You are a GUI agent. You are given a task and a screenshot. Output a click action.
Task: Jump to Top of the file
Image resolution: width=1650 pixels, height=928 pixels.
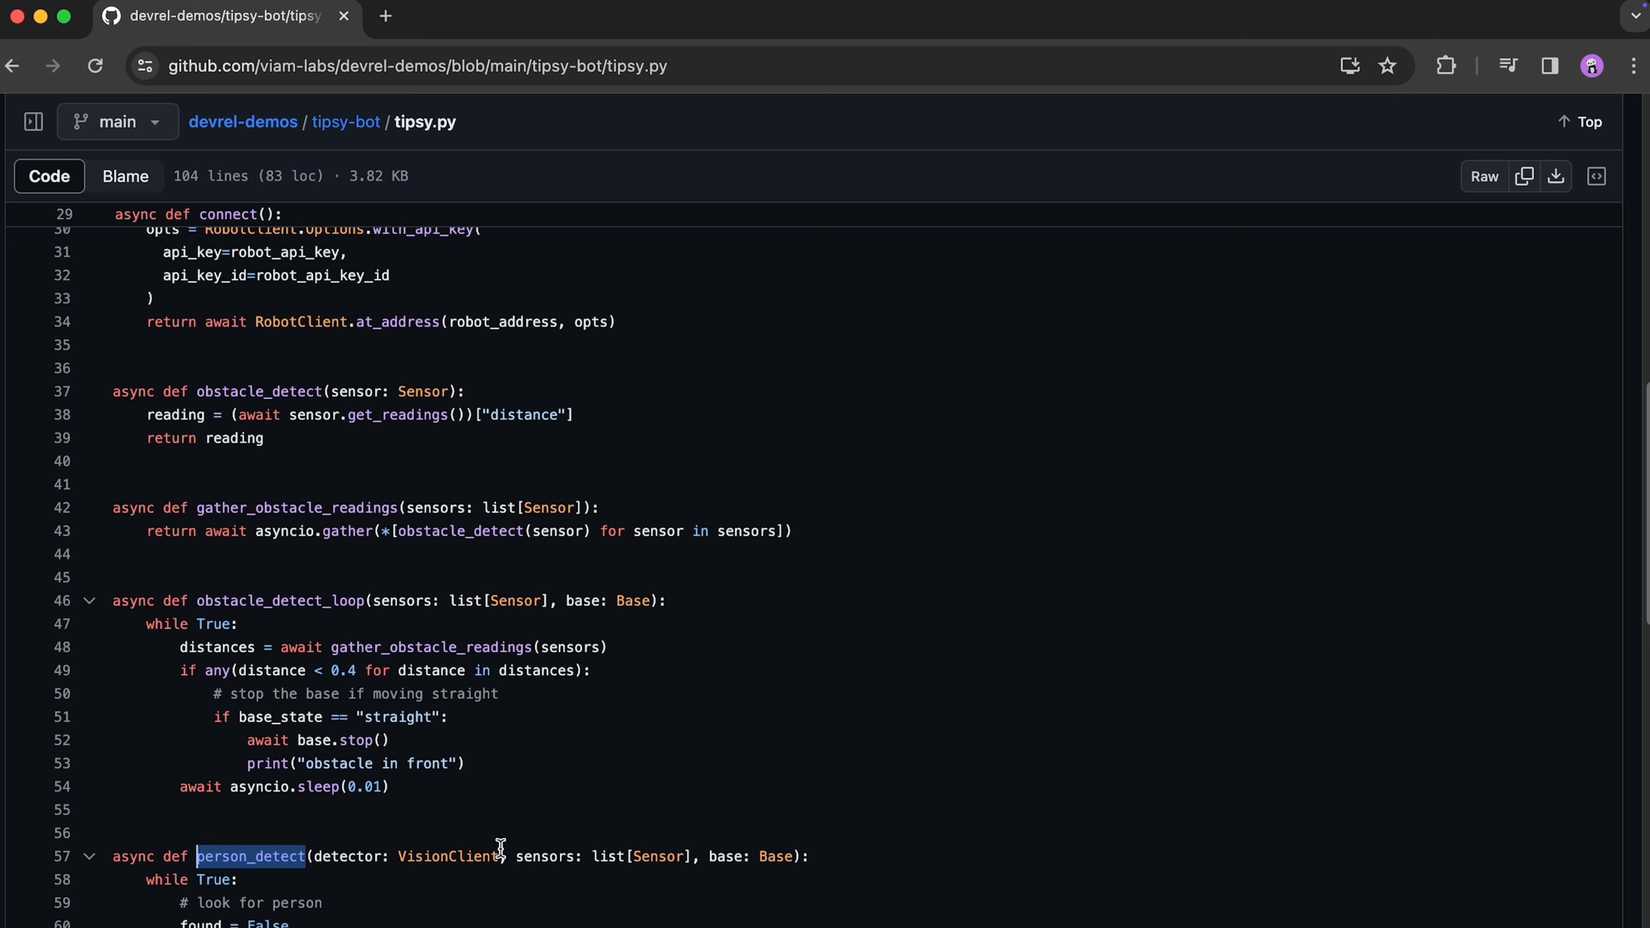pos(1580,122)
